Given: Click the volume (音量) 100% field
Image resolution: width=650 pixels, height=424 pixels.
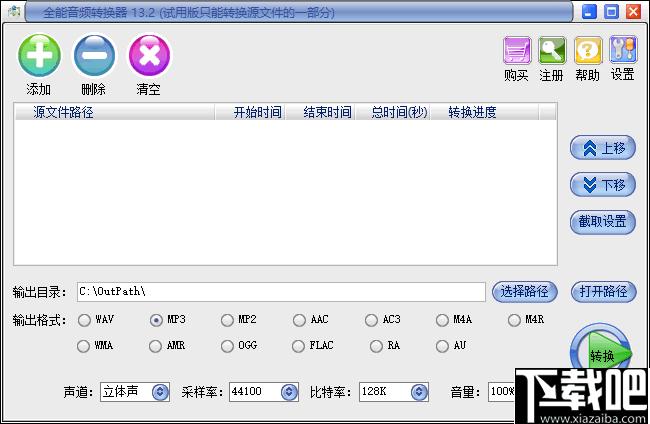Looking at the screenshot, I should [x=502, y=392].
